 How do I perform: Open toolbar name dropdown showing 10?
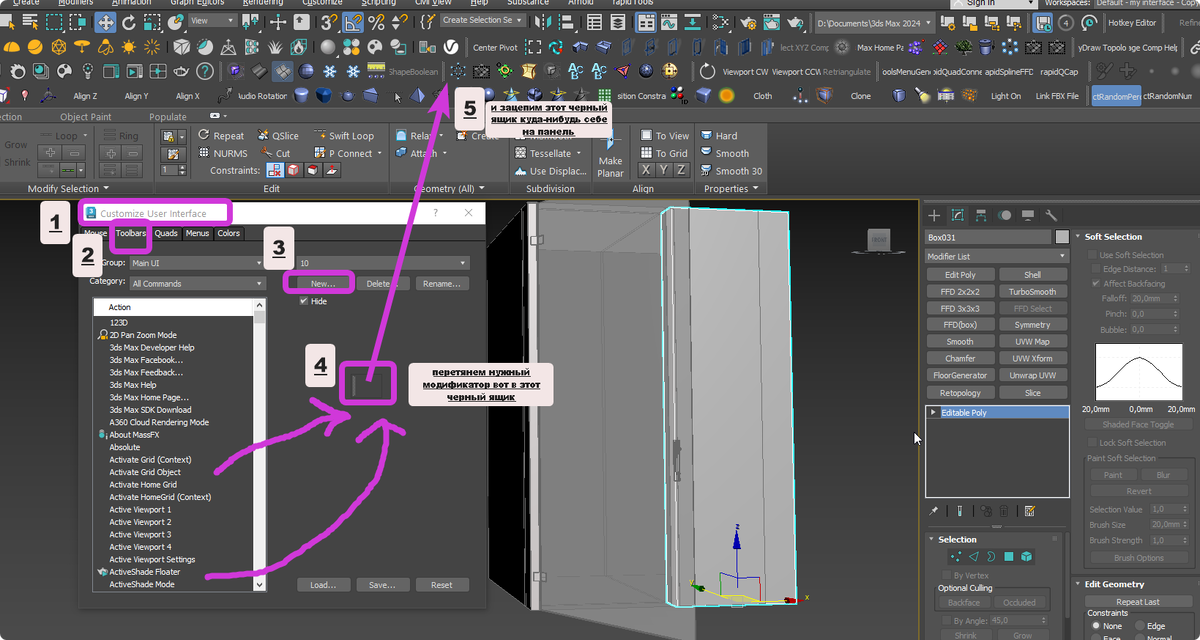point(382,263)
